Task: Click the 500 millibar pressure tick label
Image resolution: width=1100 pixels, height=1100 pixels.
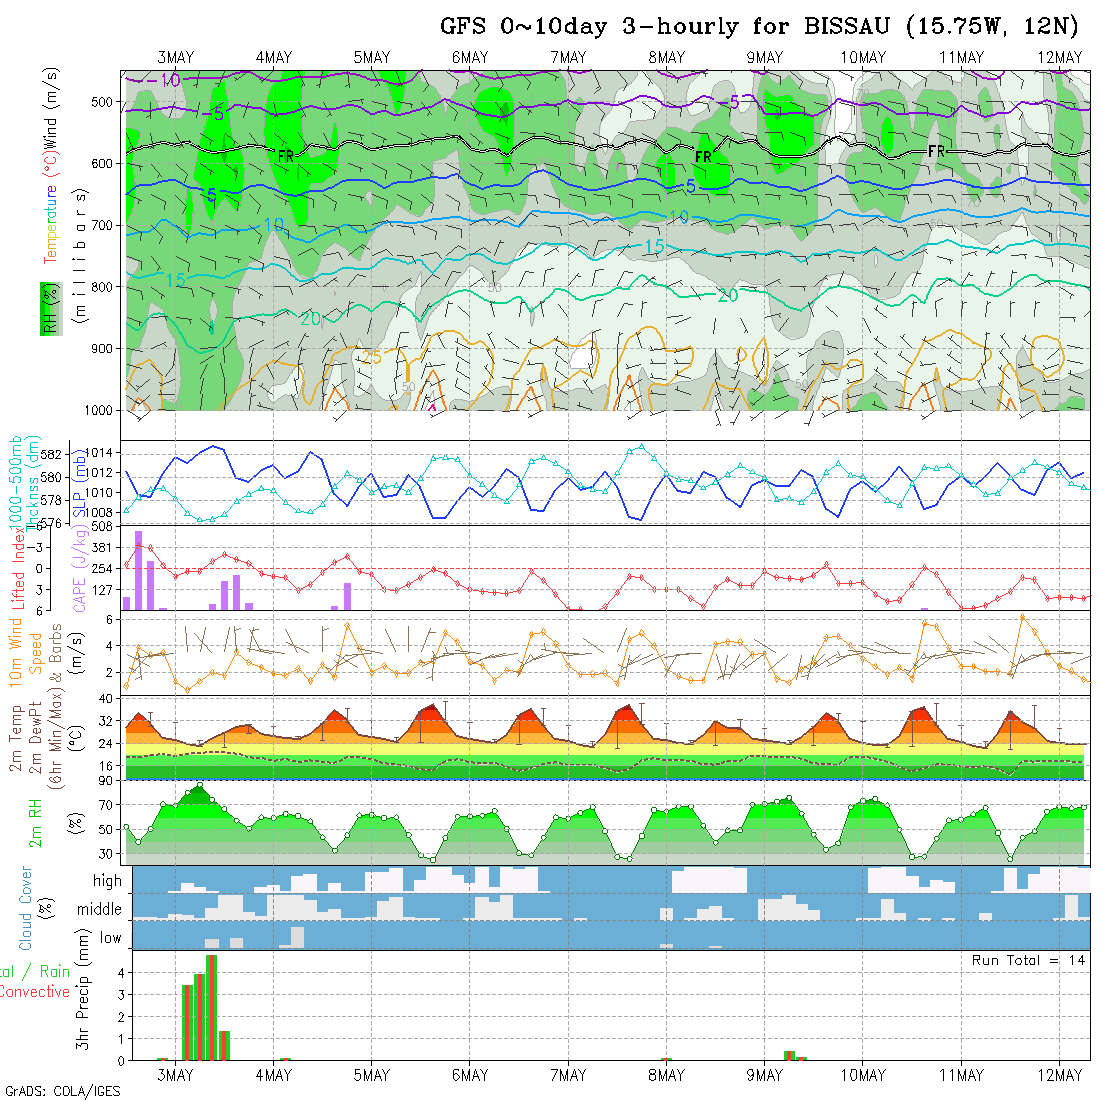Action: [x=102, y=102]
